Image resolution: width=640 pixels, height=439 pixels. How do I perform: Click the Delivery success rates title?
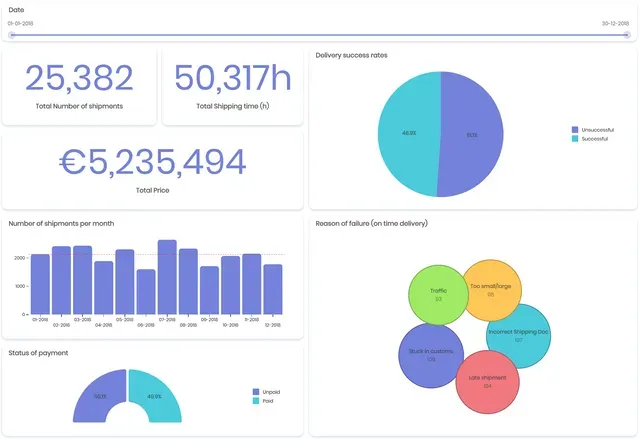(351, 55)
